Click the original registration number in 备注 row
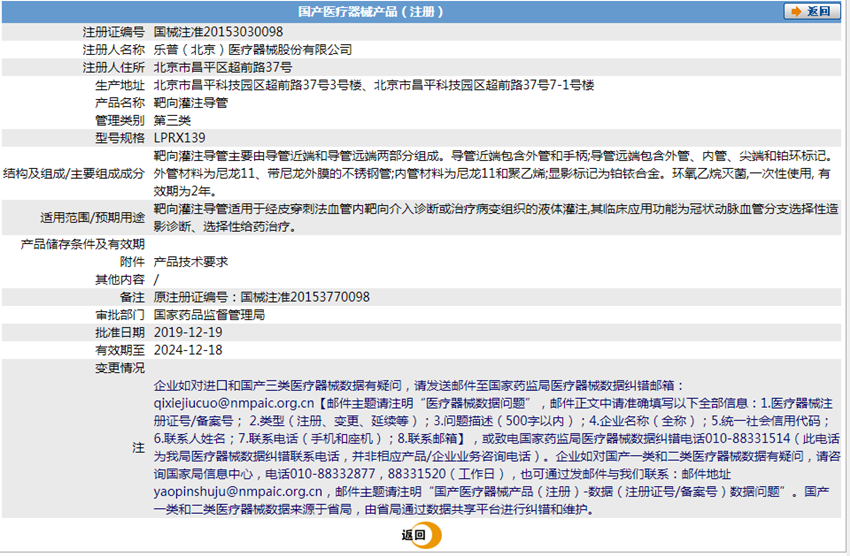Image resolution: width=850 pixels, height=556 pixels. [x=262, y=297]
